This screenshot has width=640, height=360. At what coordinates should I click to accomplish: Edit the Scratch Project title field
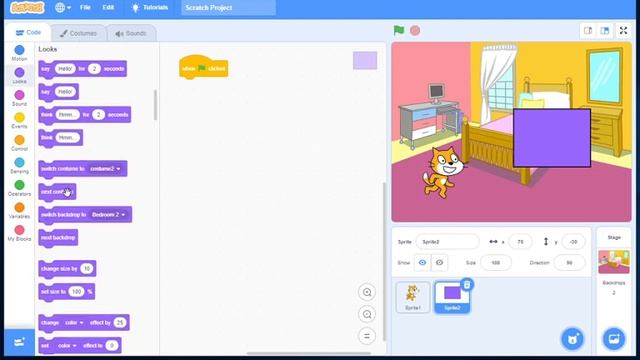point(229,8)
